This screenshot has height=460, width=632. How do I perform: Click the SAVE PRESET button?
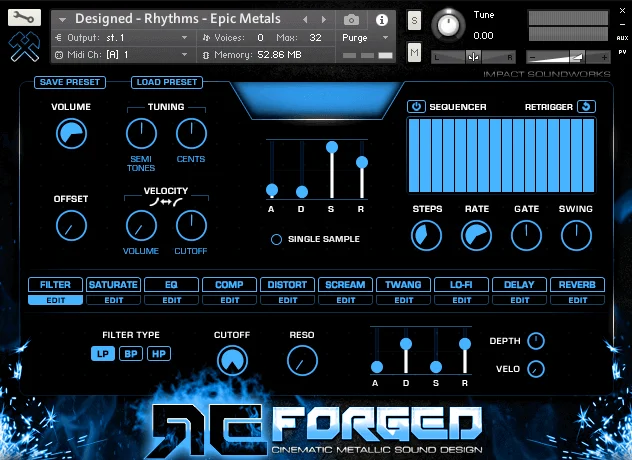[x=70, y=82]
